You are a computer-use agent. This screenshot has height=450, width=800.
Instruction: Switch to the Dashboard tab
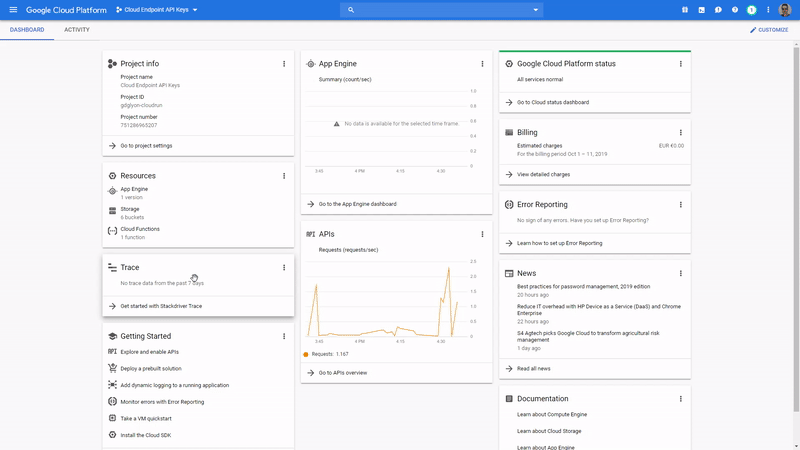click(x=27, y=30)
